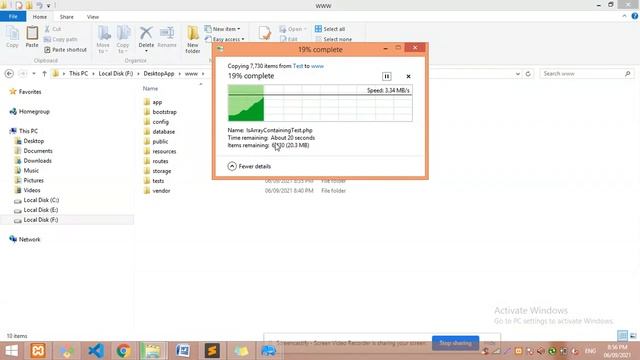Switch to the View ribbon tab
The height and width of the screenshot is (360, 640).
coord(93,17)
